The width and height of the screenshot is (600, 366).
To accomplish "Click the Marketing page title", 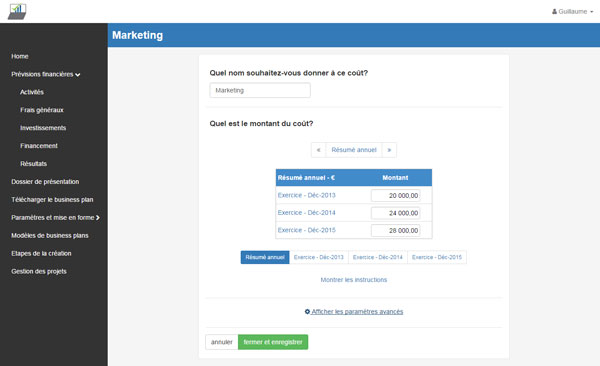I will (x=137, y=35).
